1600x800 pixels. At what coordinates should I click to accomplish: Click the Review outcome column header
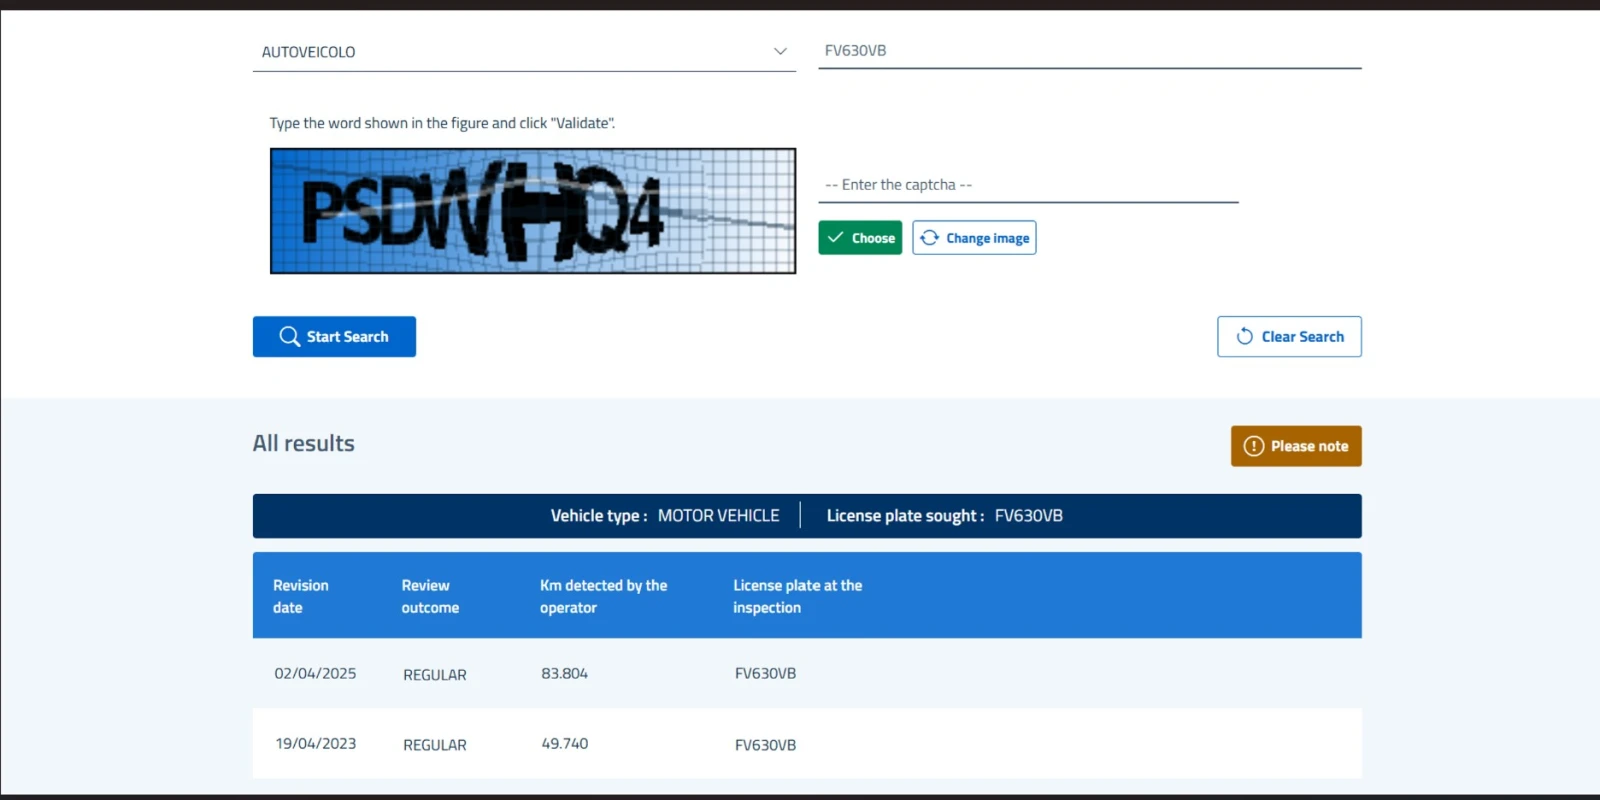[430, 596]
